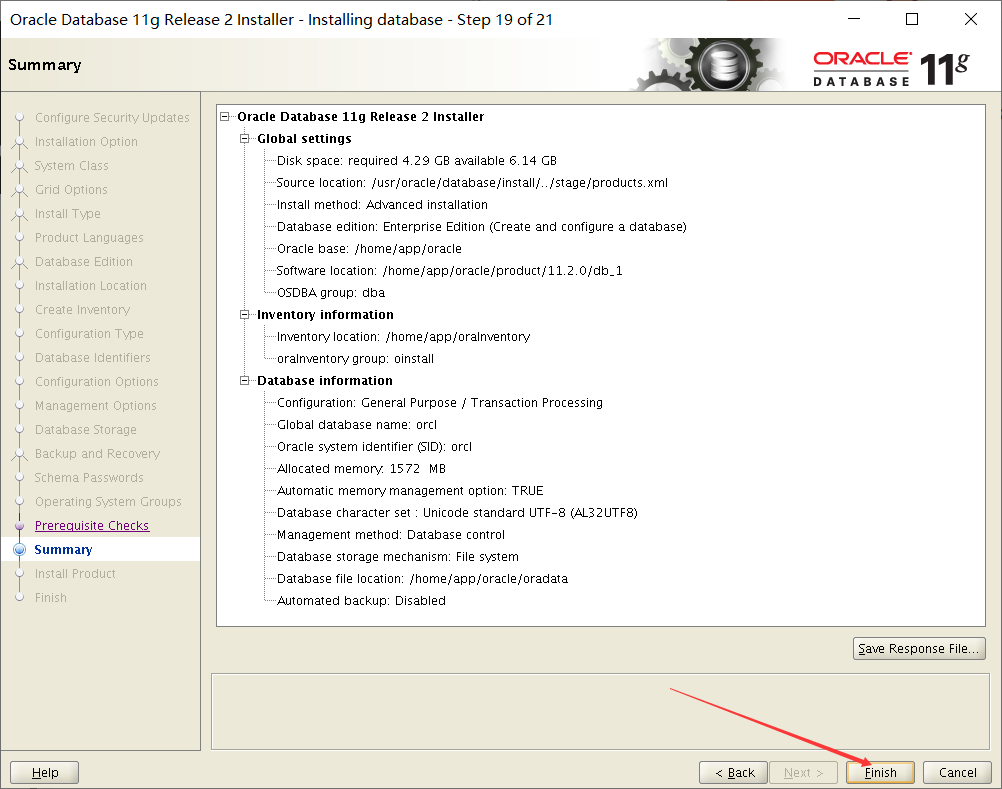1002x789 pixels.
Task: Select the 'Database edition: Enterprise Edition' row
Action: tap(482, 227)
